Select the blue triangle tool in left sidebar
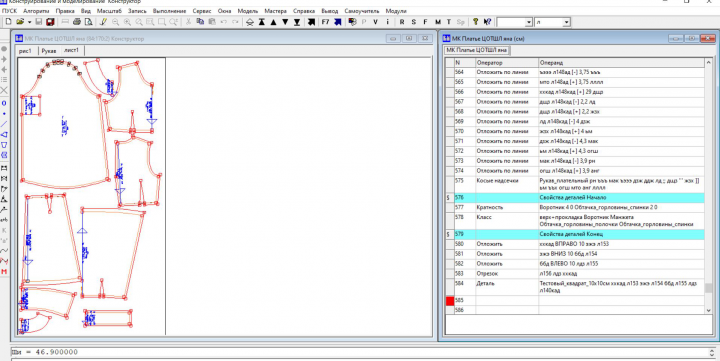The height and width of the screenshot is (361, 720). pos(4,135)
